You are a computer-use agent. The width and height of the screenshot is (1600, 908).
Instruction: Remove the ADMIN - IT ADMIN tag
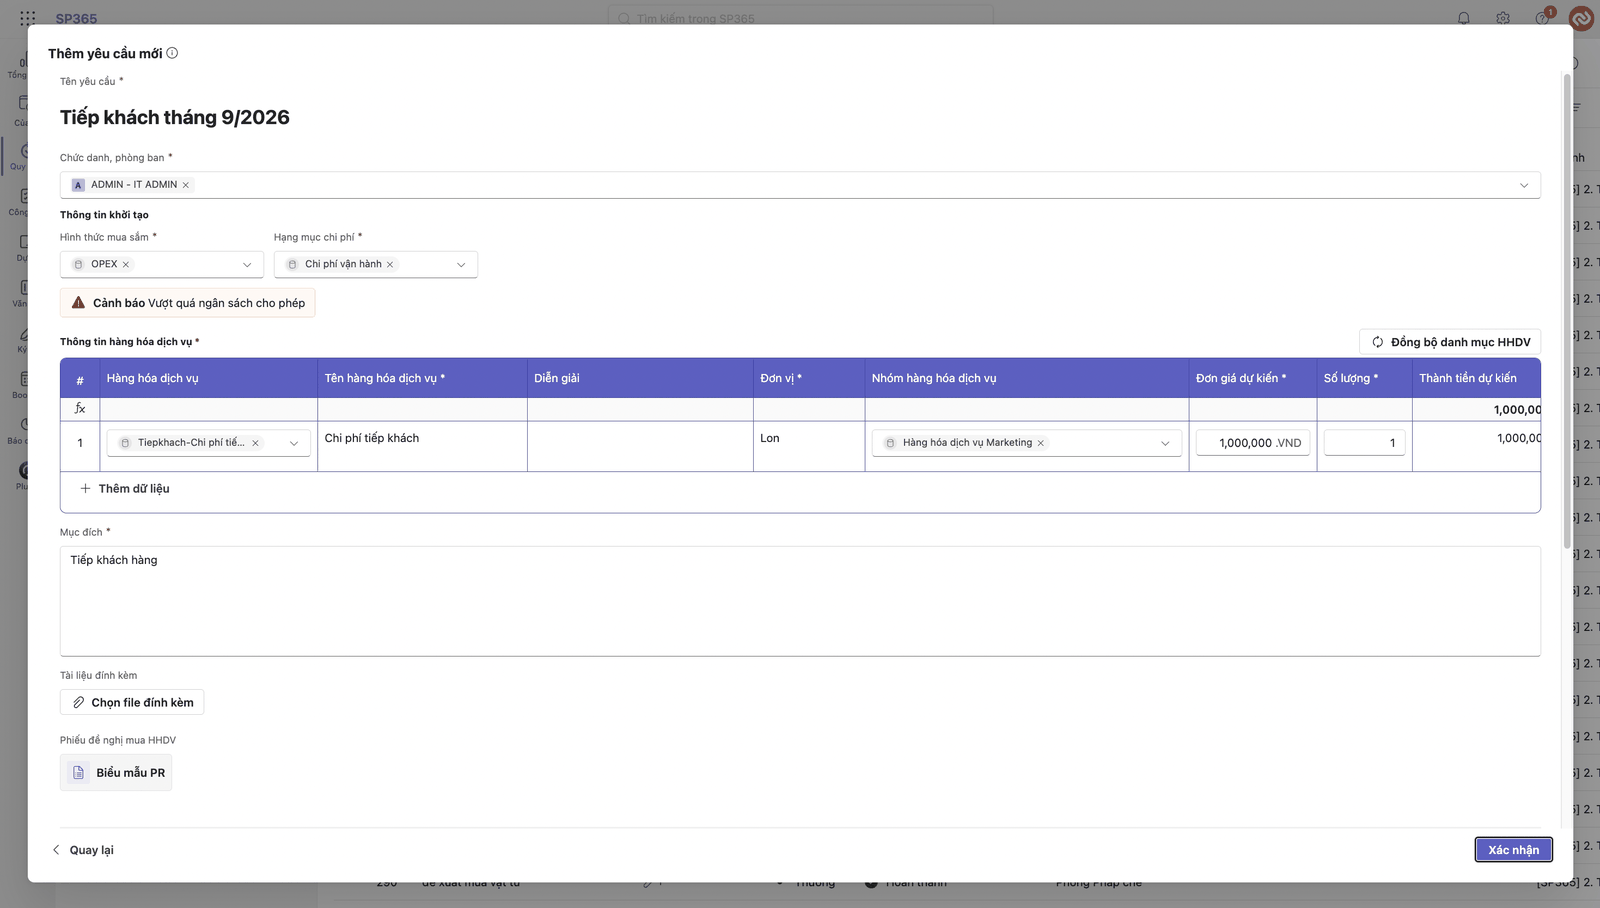pyautogui.click(x=186, y=185)
